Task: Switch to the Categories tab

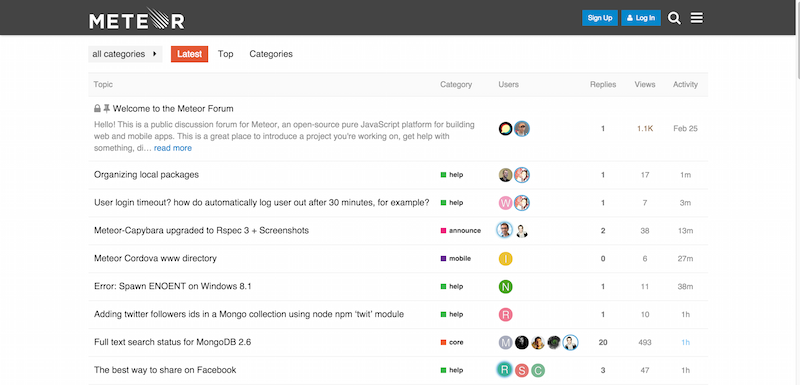Action: [271, 54]
